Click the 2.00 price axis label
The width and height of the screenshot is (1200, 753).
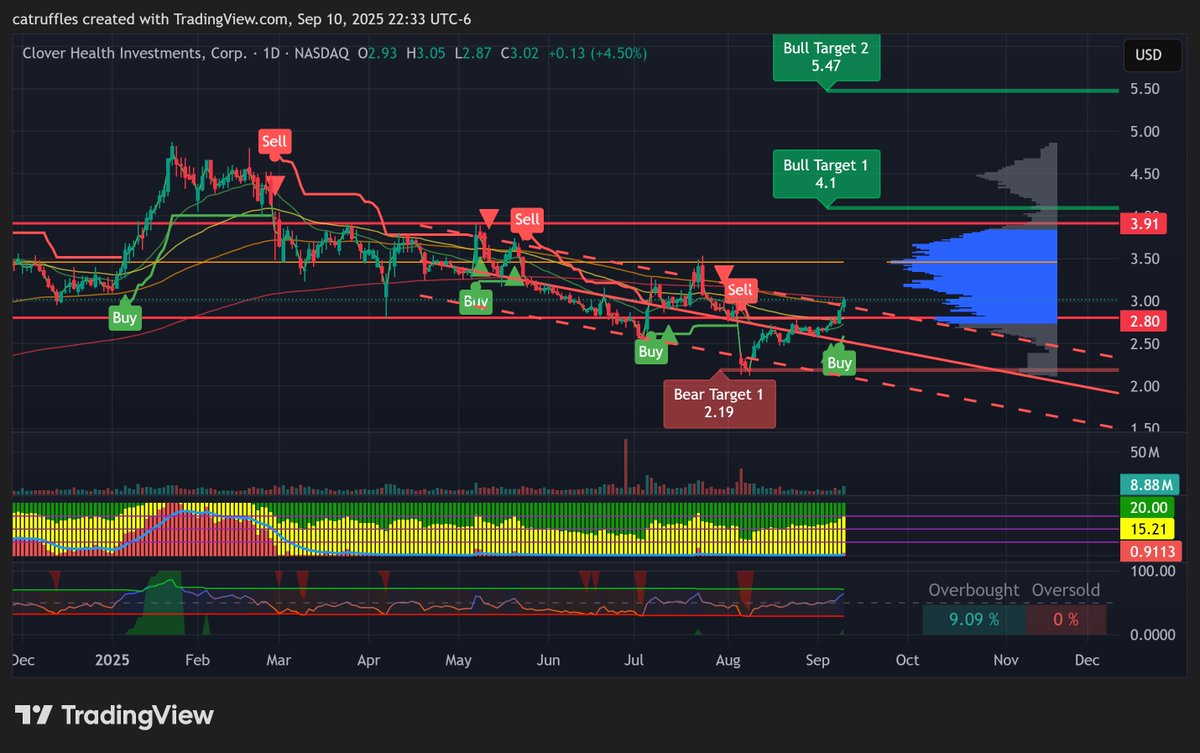(x=1144, y=386)
